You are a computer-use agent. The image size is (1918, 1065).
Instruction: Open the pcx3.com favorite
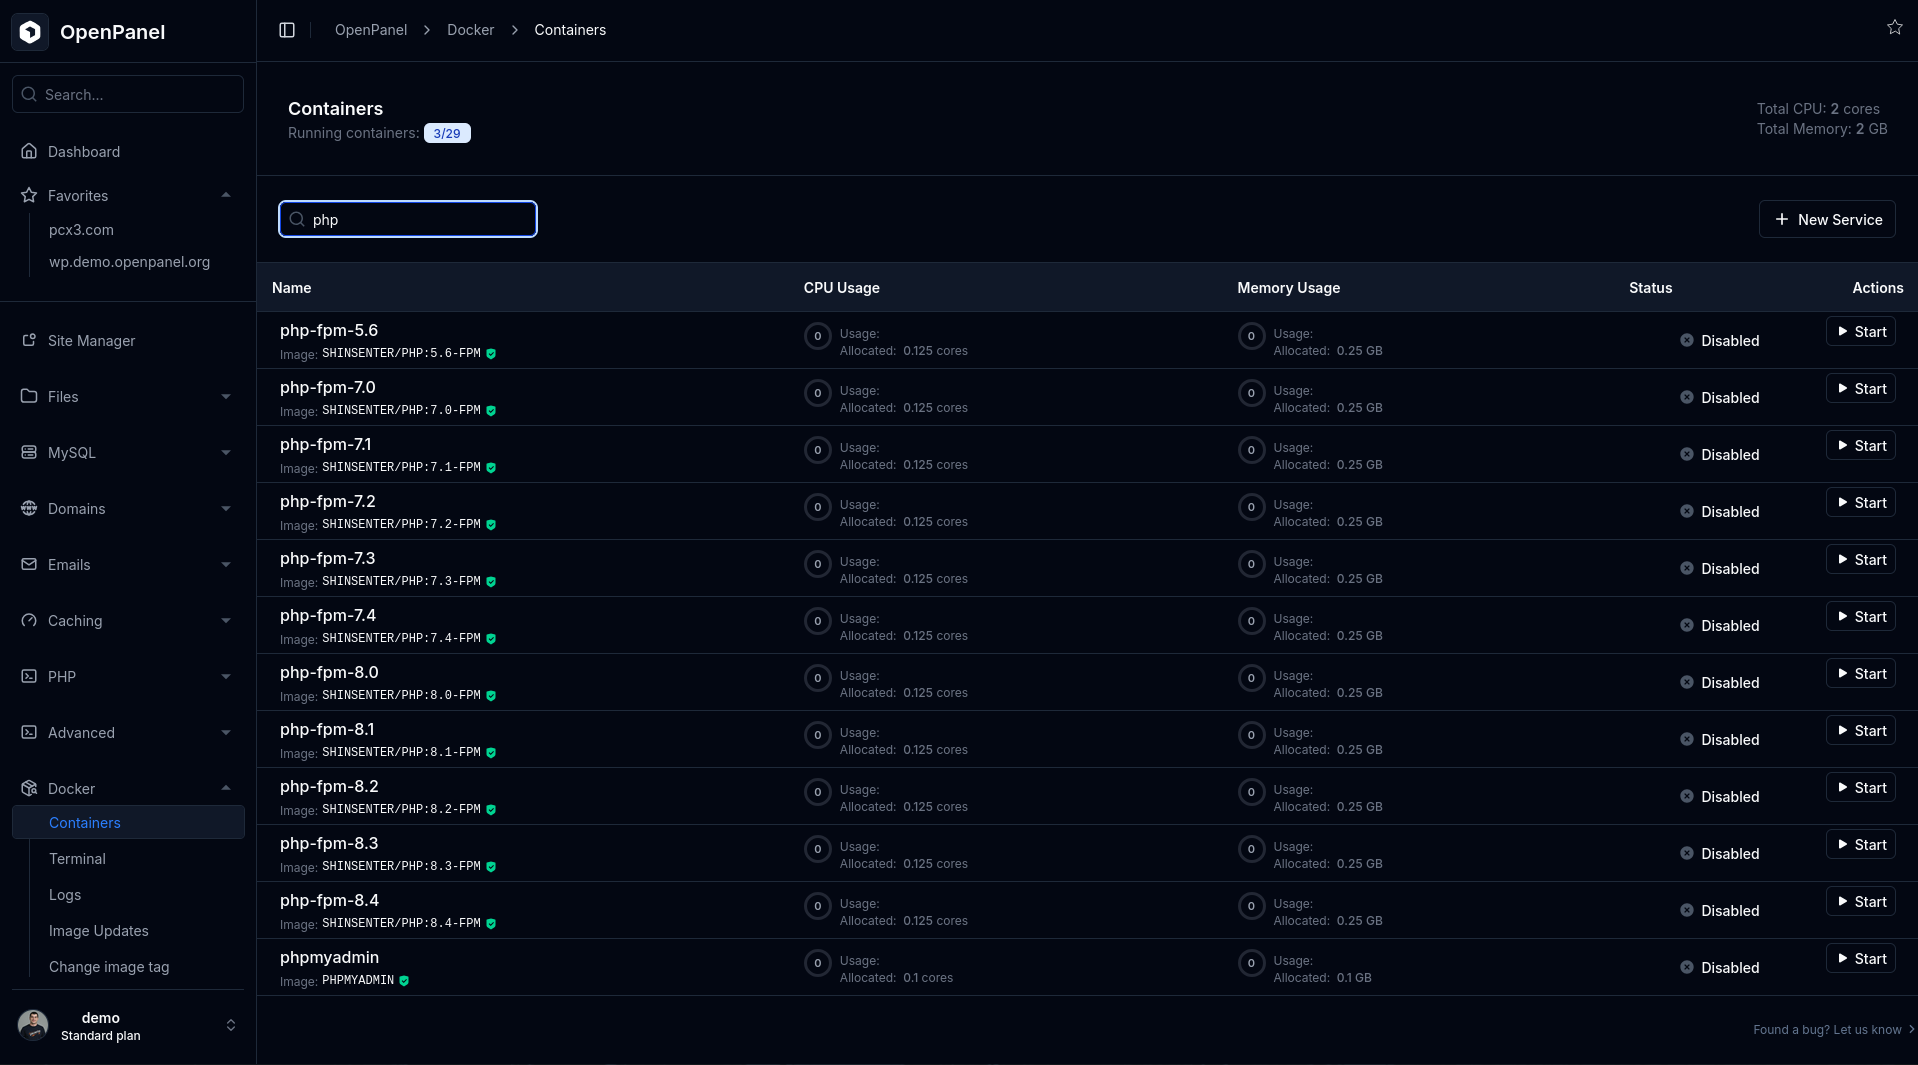tap(81, 230)
